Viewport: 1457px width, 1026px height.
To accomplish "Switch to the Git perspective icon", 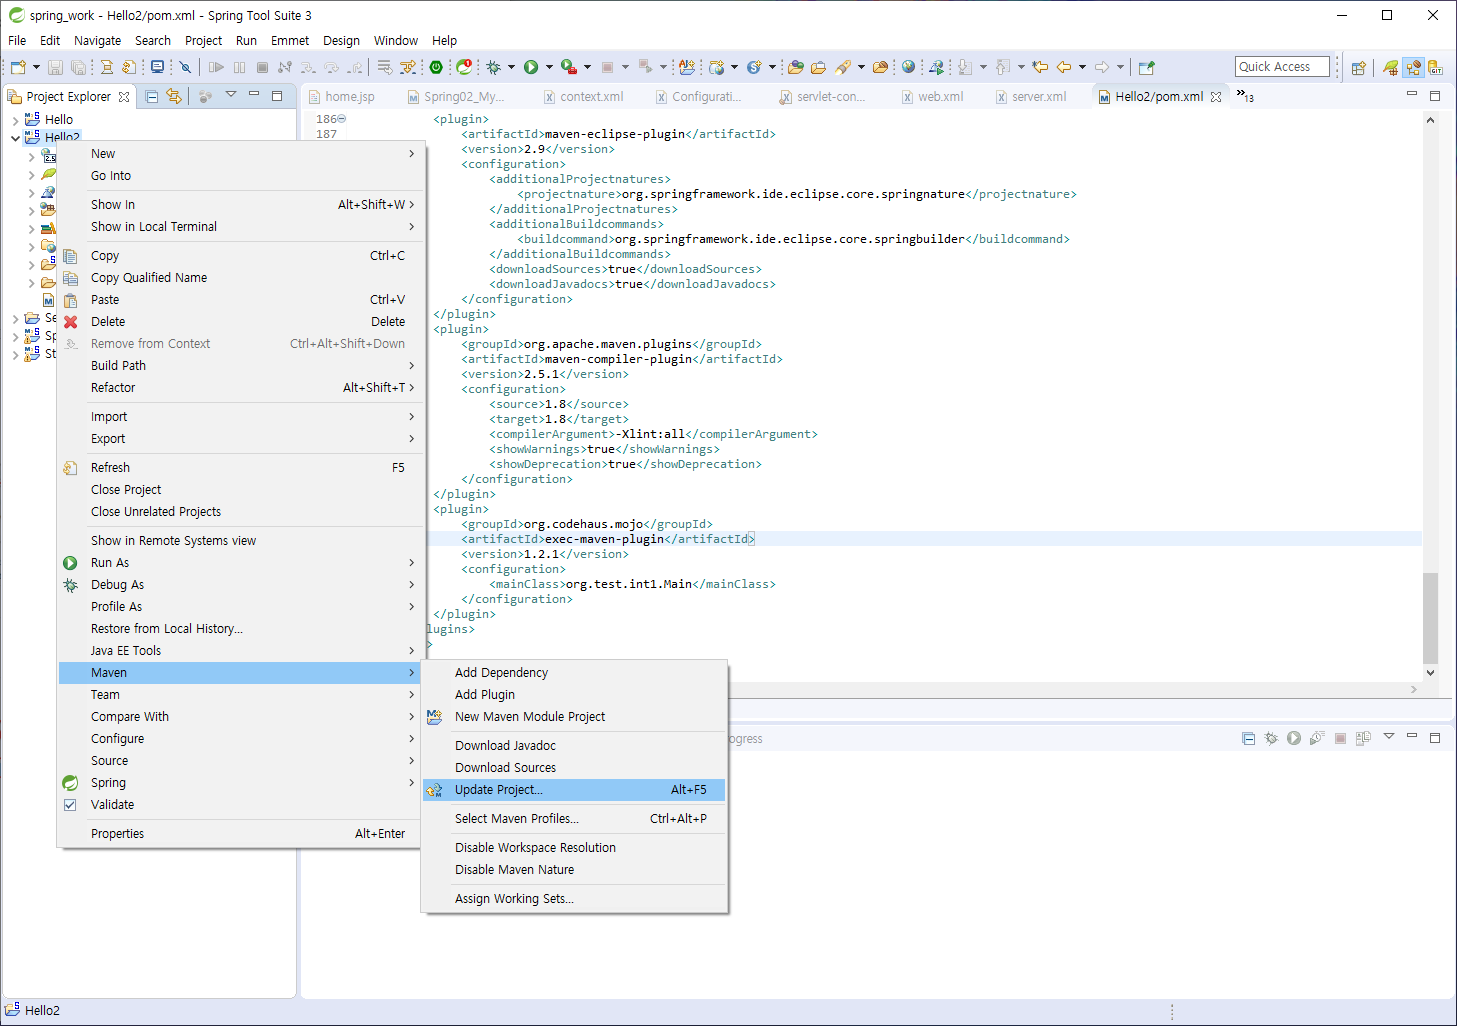I will point(1436,67).
